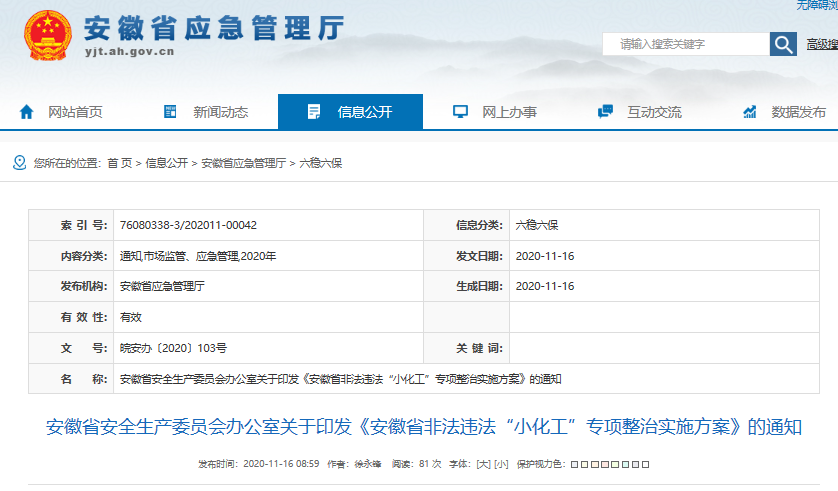Click the 发布机构 label cell
This screenshot has height=491, width=838.
click(71, 286)
